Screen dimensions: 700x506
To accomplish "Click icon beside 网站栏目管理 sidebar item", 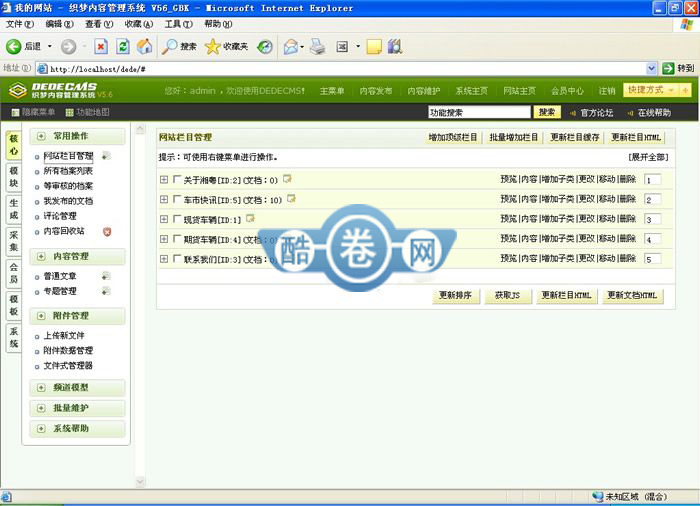I will pos(106,155).
